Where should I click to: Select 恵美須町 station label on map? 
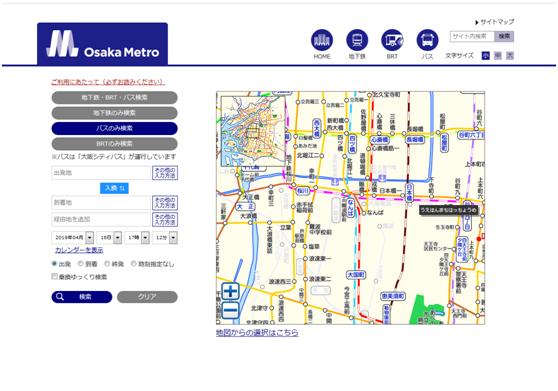click(x=393, y=296)
